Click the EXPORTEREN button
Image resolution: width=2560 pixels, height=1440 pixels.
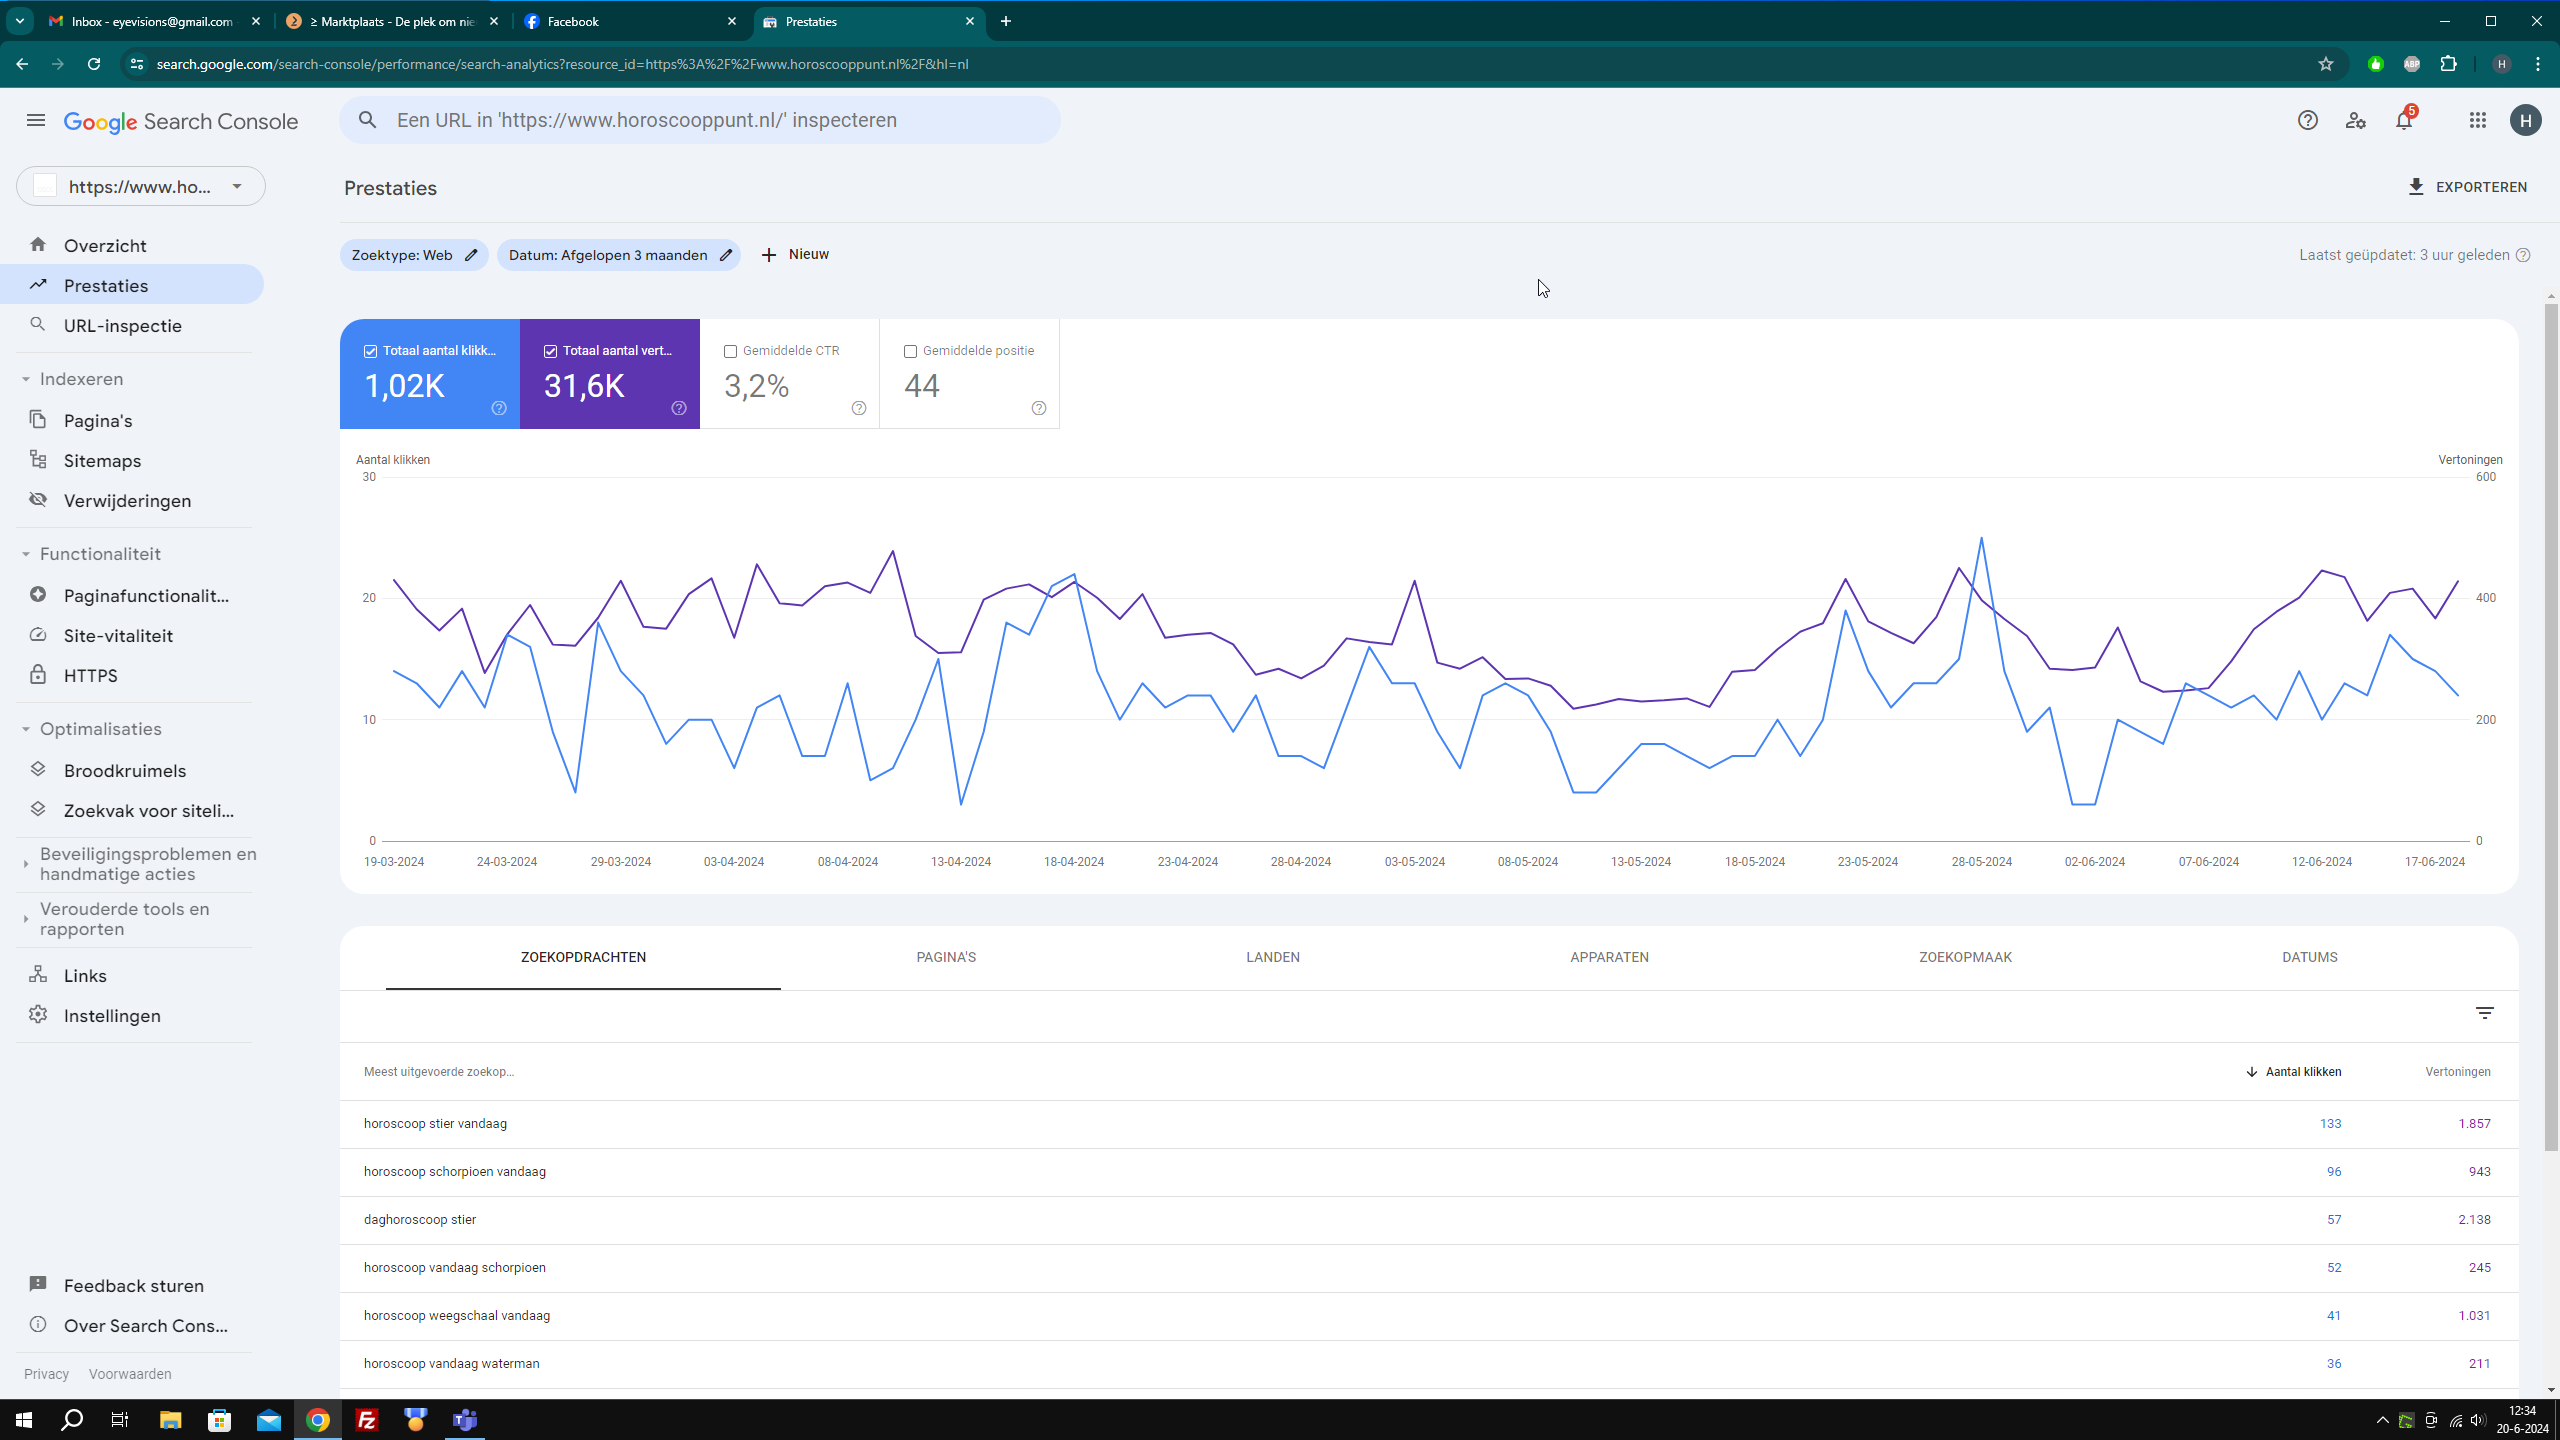pos(2467,187)
